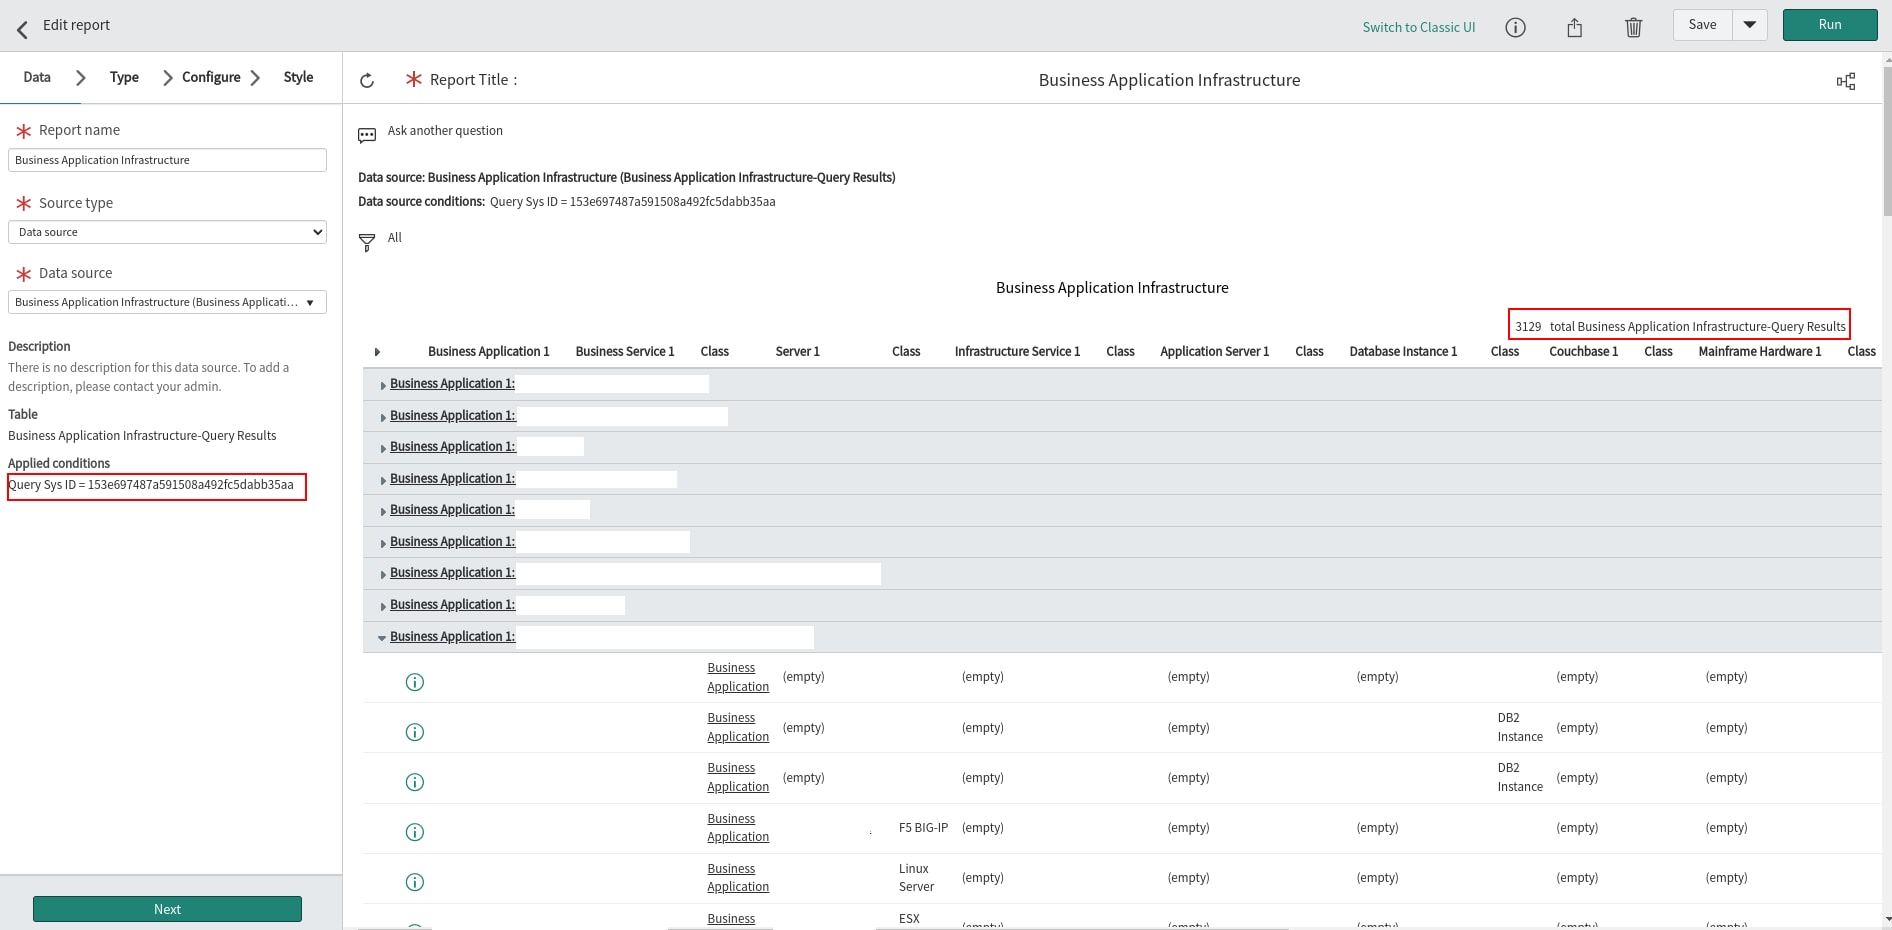Click the share report icon
Image resolution: width=1892 pixels, height=930 pixels.
coord(1574,28)
